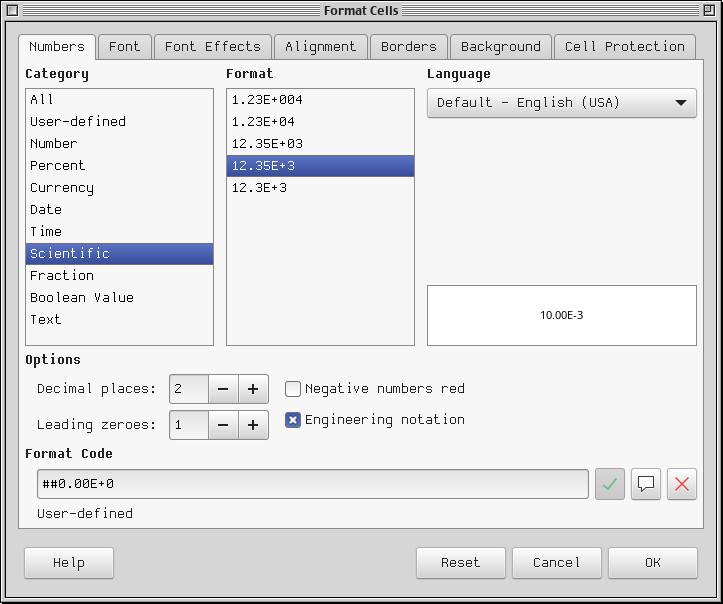The height and width of the screenshot is (604, 723).
Task: Enable Negative numbers red checkbox
Action: click(294, 389)
